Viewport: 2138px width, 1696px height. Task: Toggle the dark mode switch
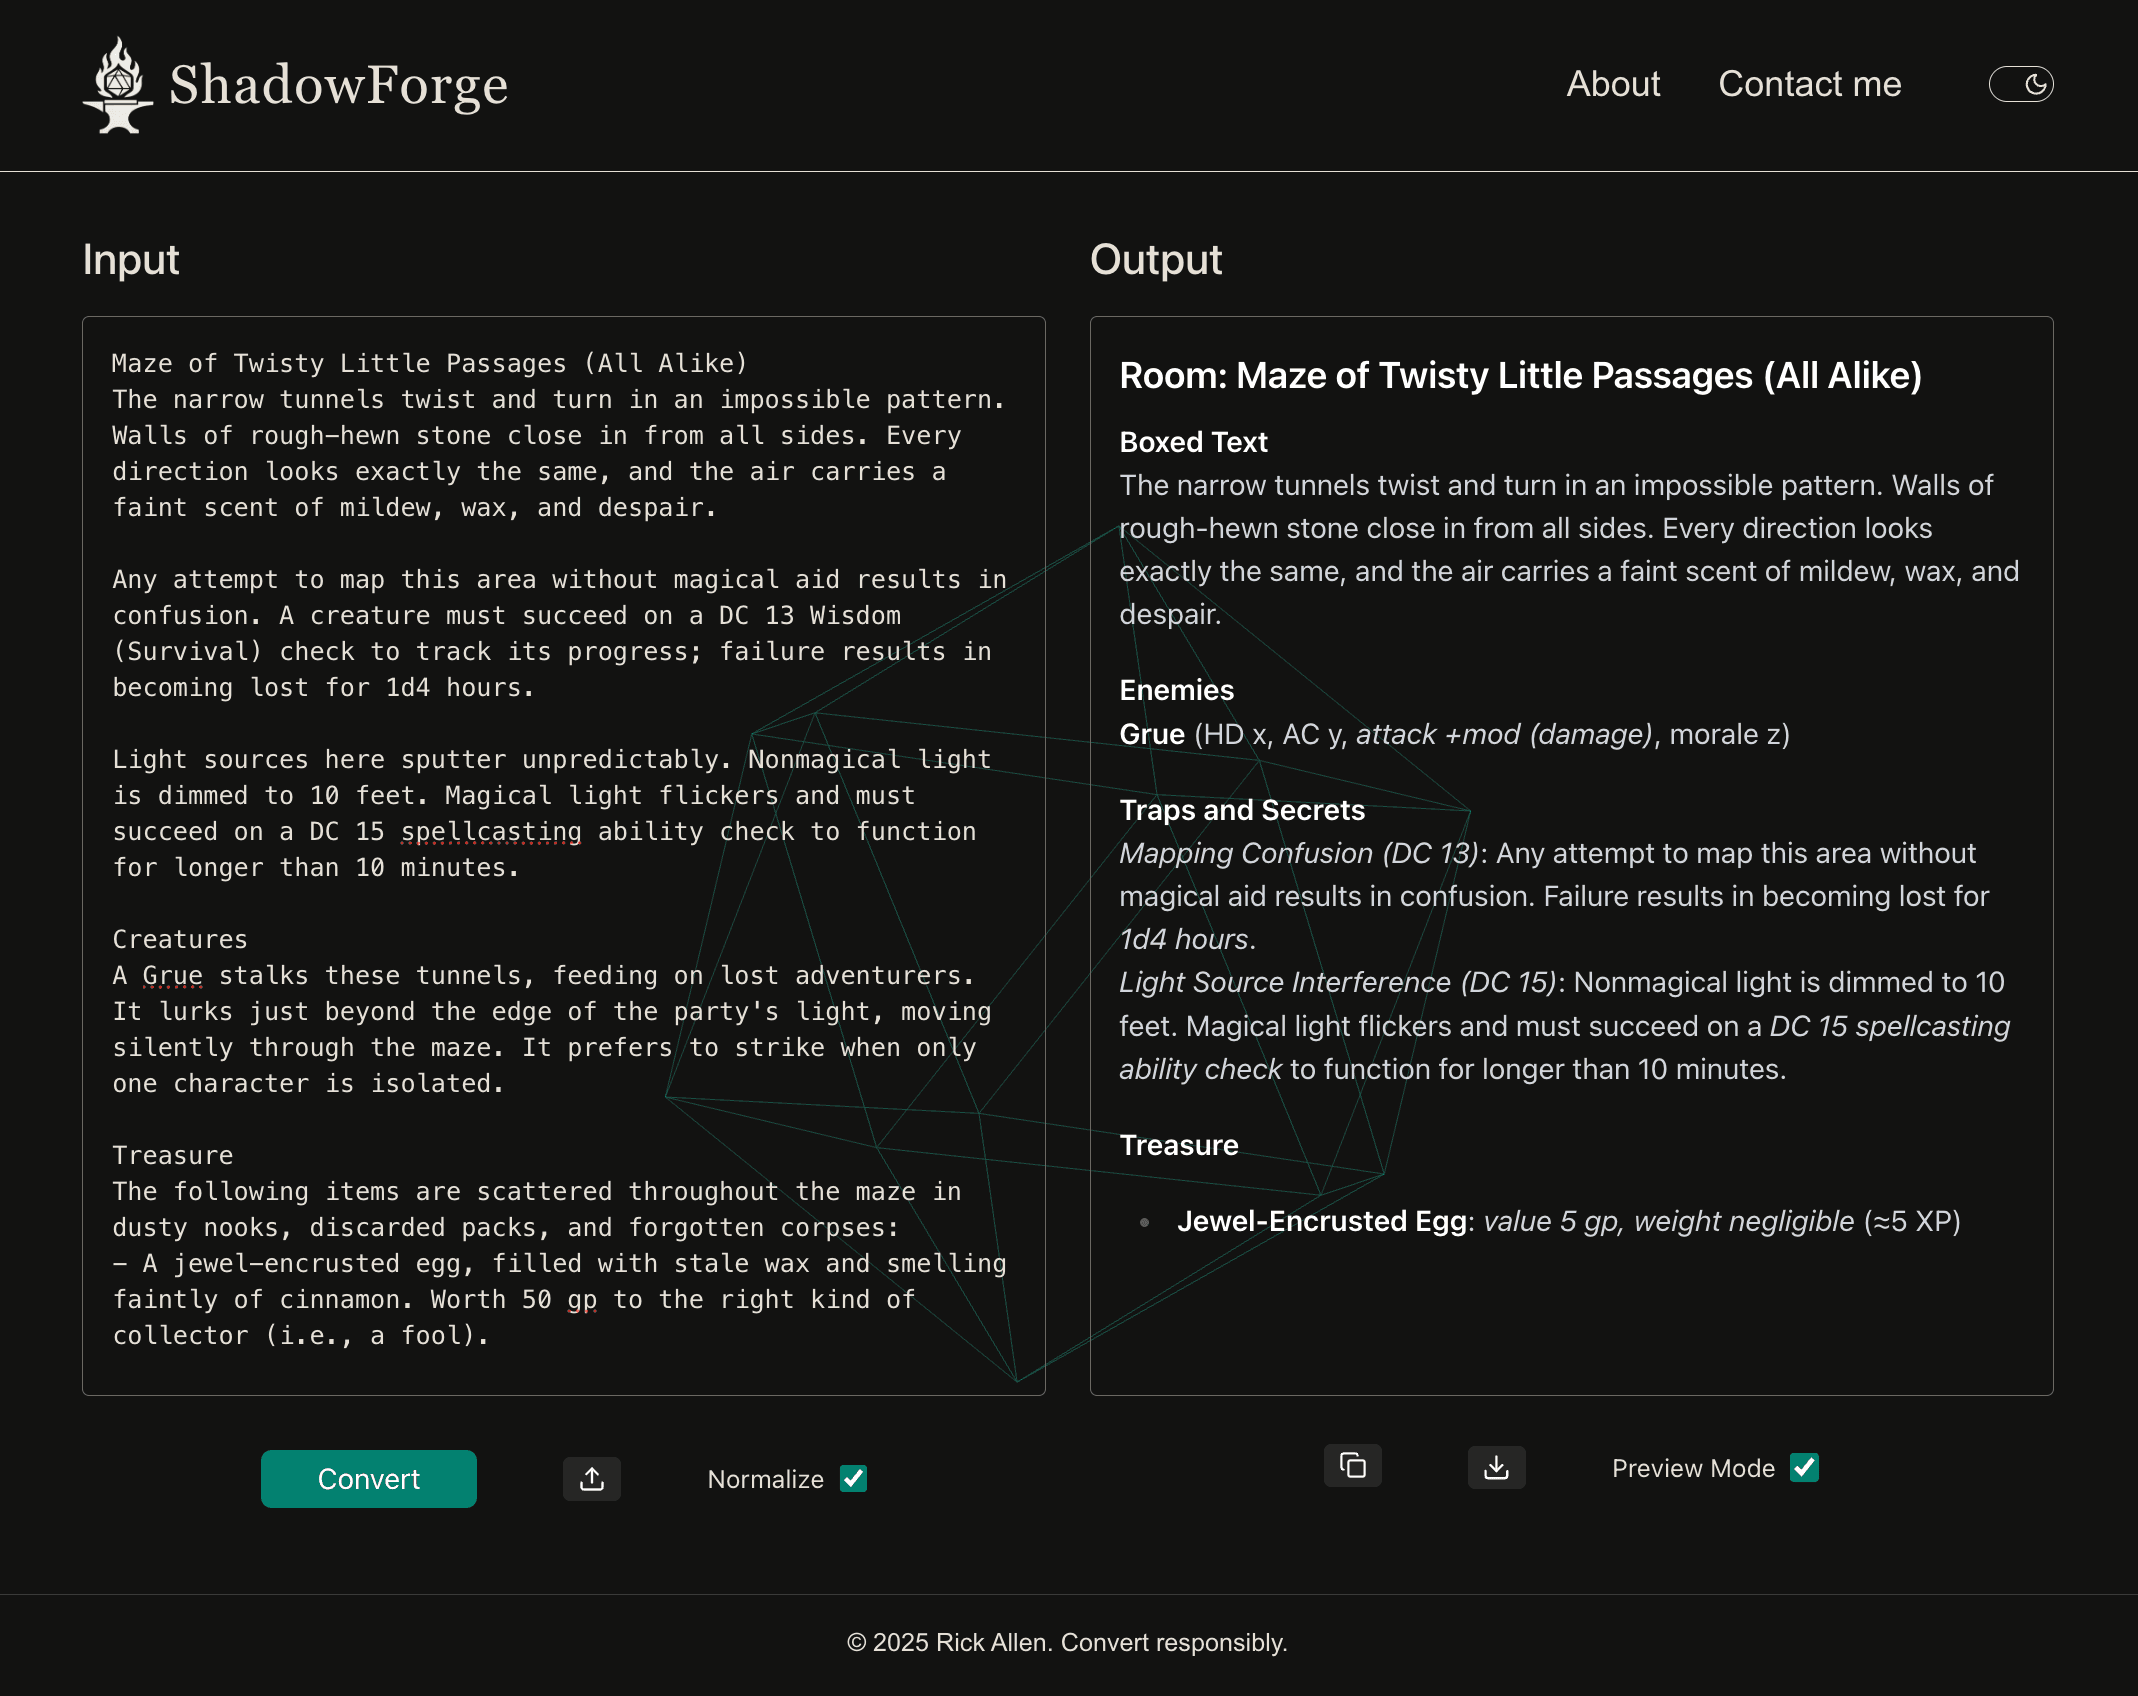(x=2021, y=84)
